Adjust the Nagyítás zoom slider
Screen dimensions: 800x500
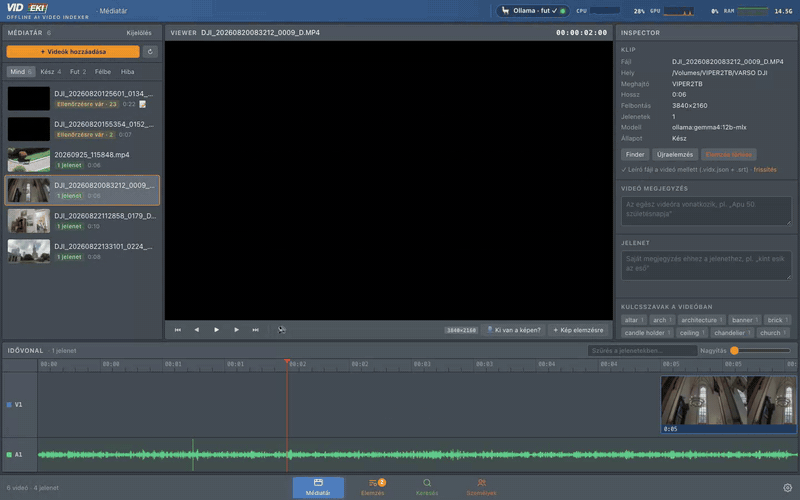[x=760, y=351]
